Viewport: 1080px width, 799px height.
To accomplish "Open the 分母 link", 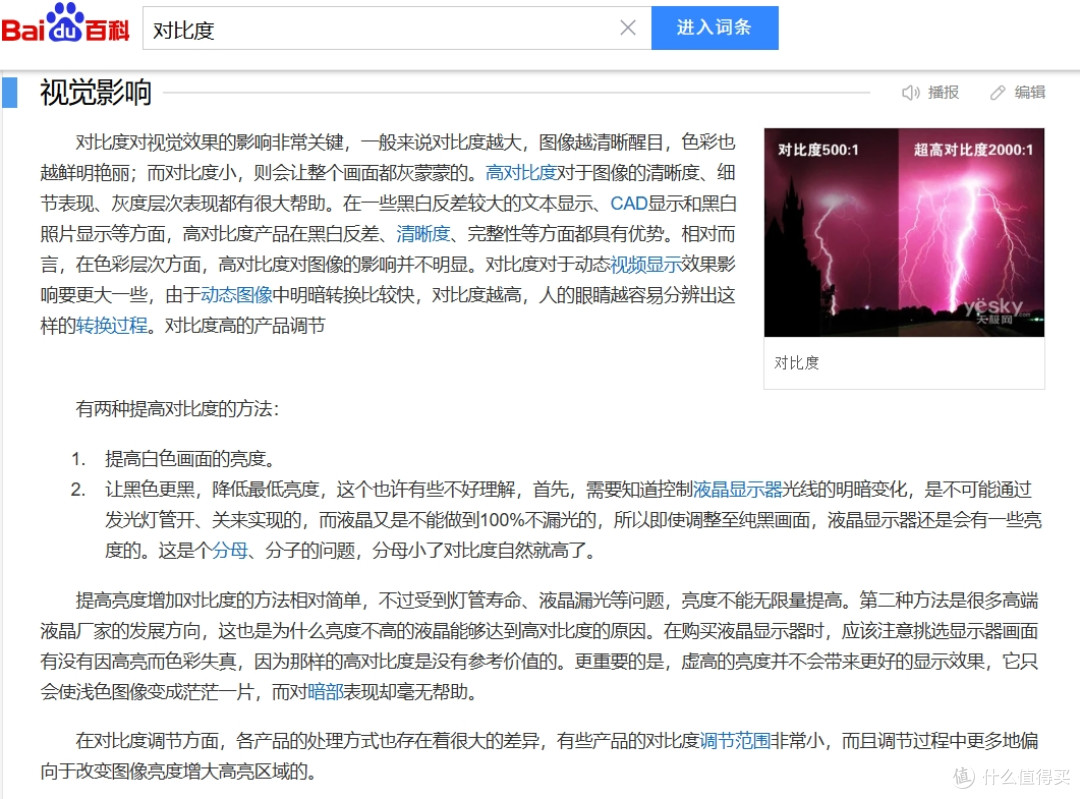I will click(229, 550).
